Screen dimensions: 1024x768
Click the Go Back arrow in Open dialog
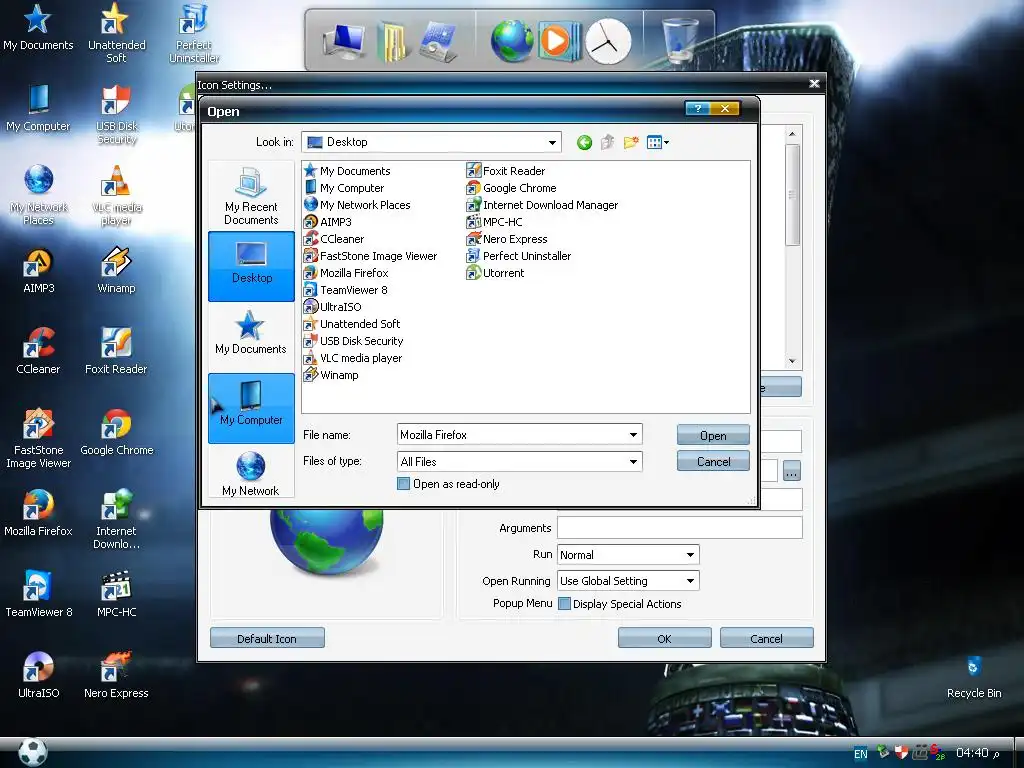(x=584, y=142)
